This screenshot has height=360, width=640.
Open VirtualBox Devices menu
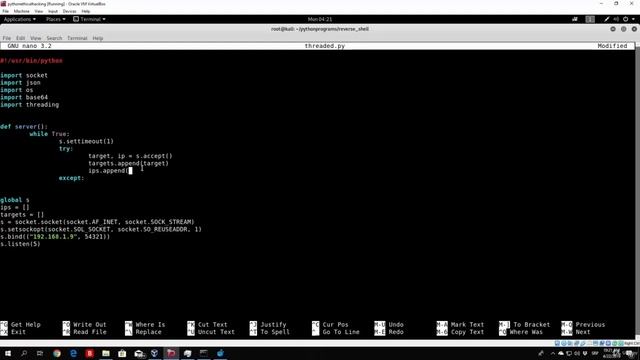pos(69,11)
